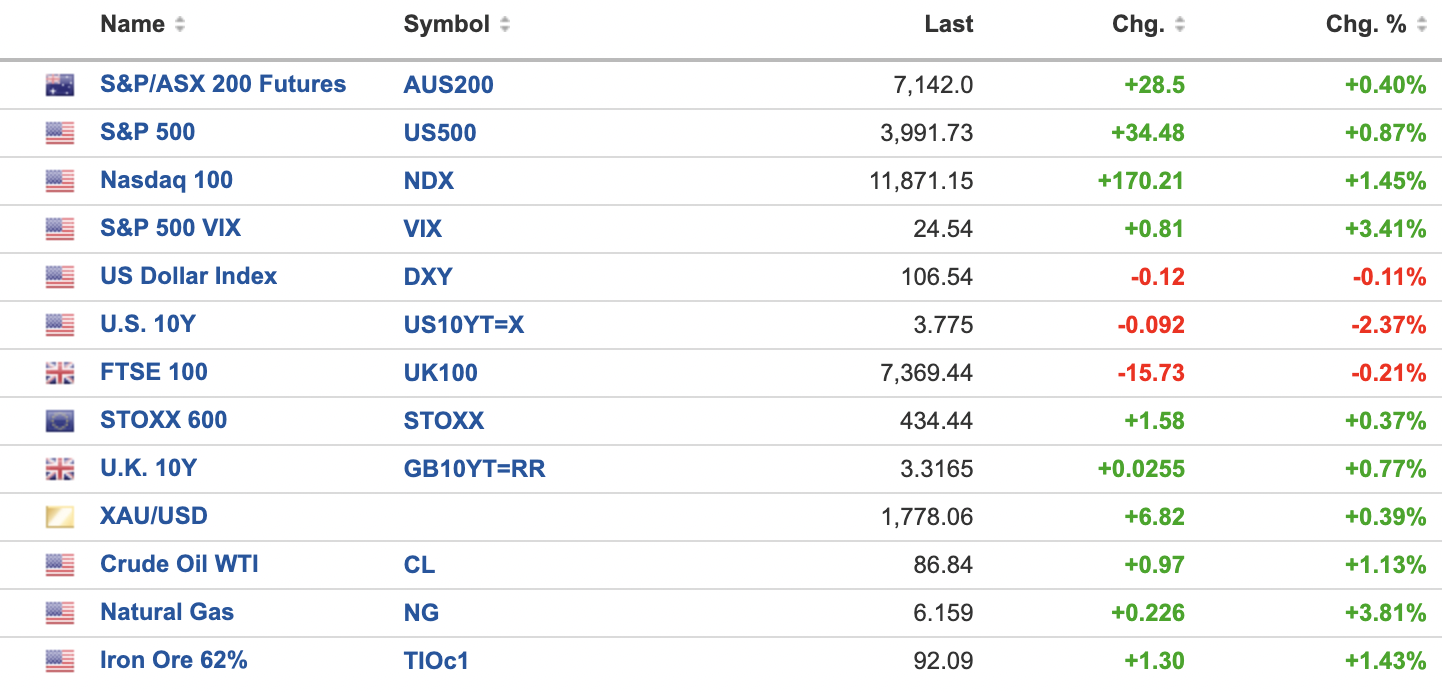Click the Australian flag icon beside S&P/ASX 200 Futures
The width and height of the screenshot is (1442, 692).
[x=60, y=85]
